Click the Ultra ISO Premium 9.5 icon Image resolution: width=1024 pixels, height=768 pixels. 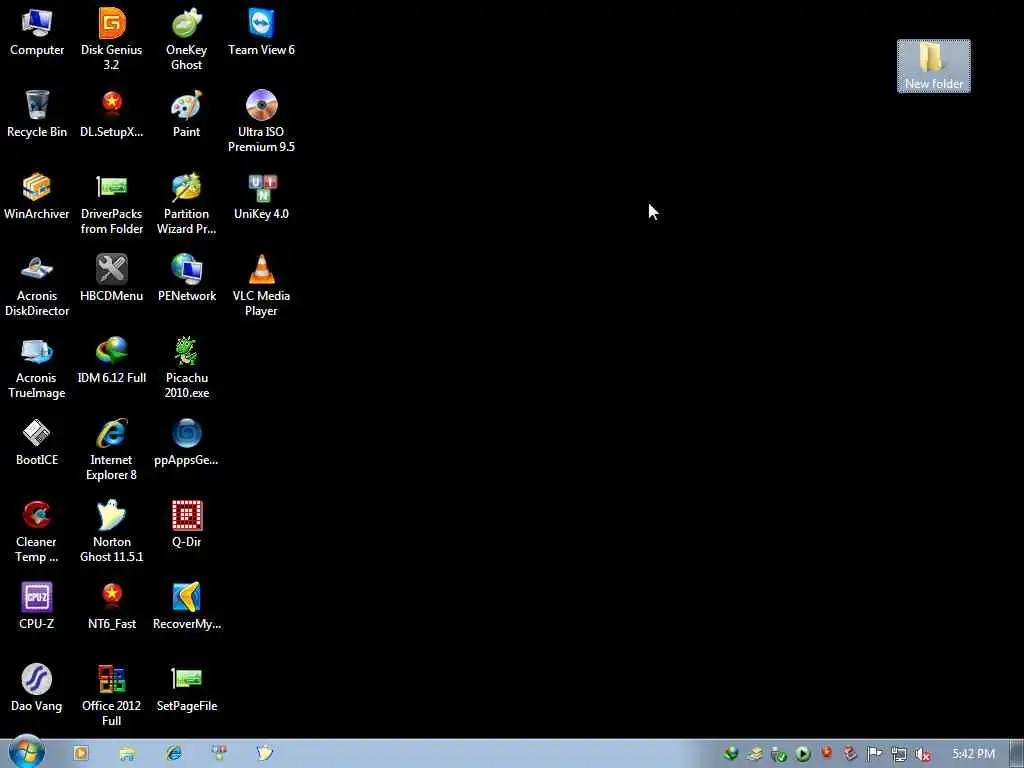pos(261,121)
